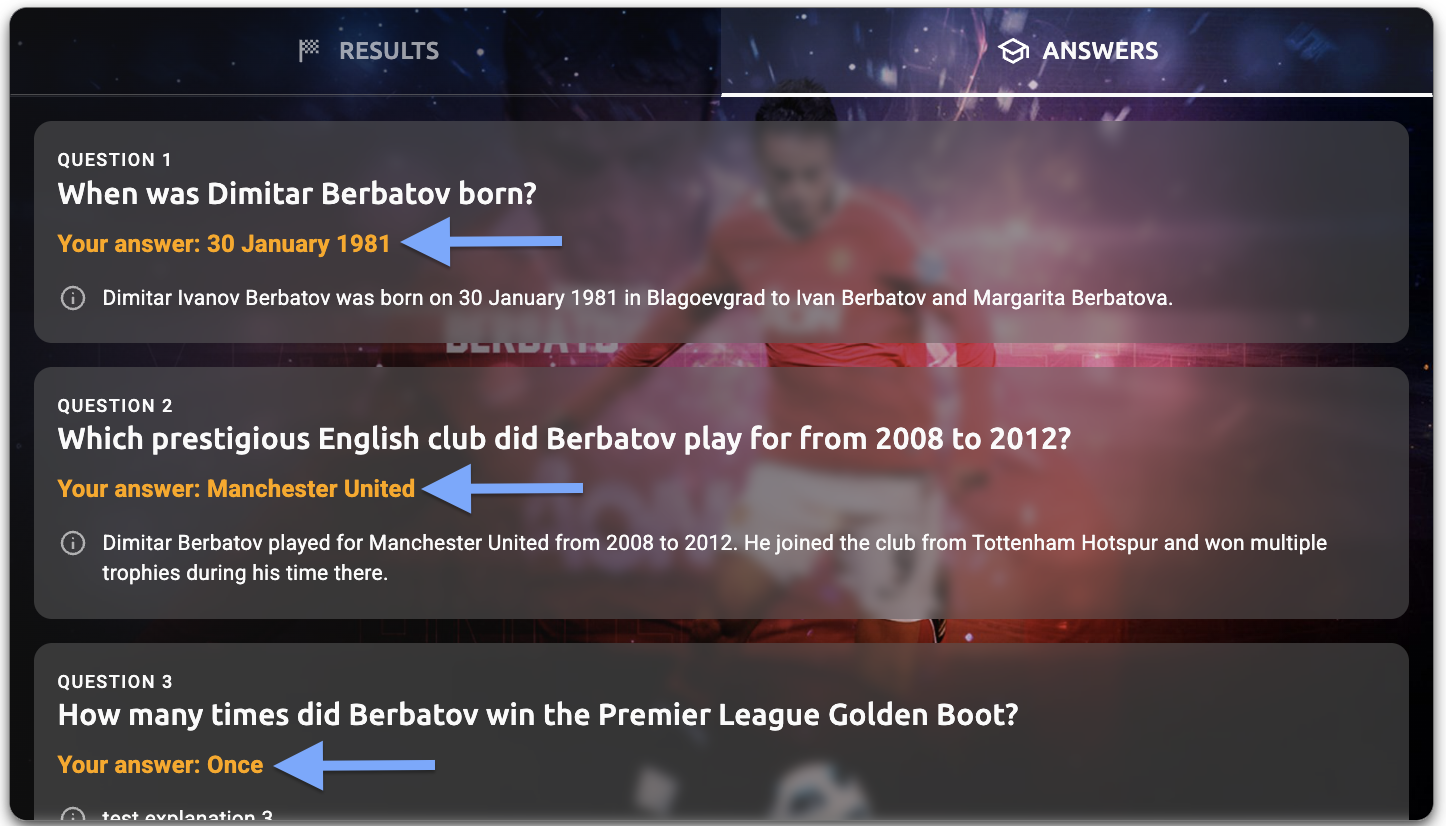Click "Your answer: Manchester United" text
This screenshot has width=1446, height=826.
[x=236, y=489]
